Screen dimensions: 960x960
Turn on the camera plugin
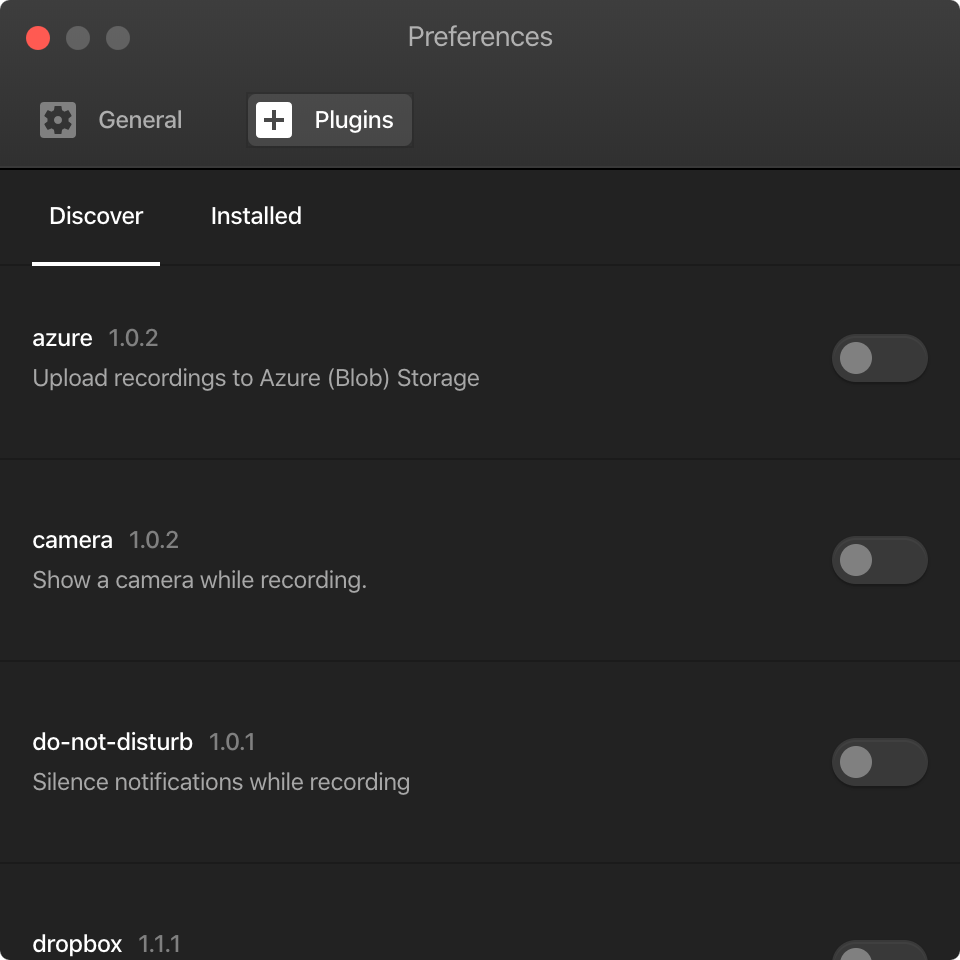click(879, 560)
